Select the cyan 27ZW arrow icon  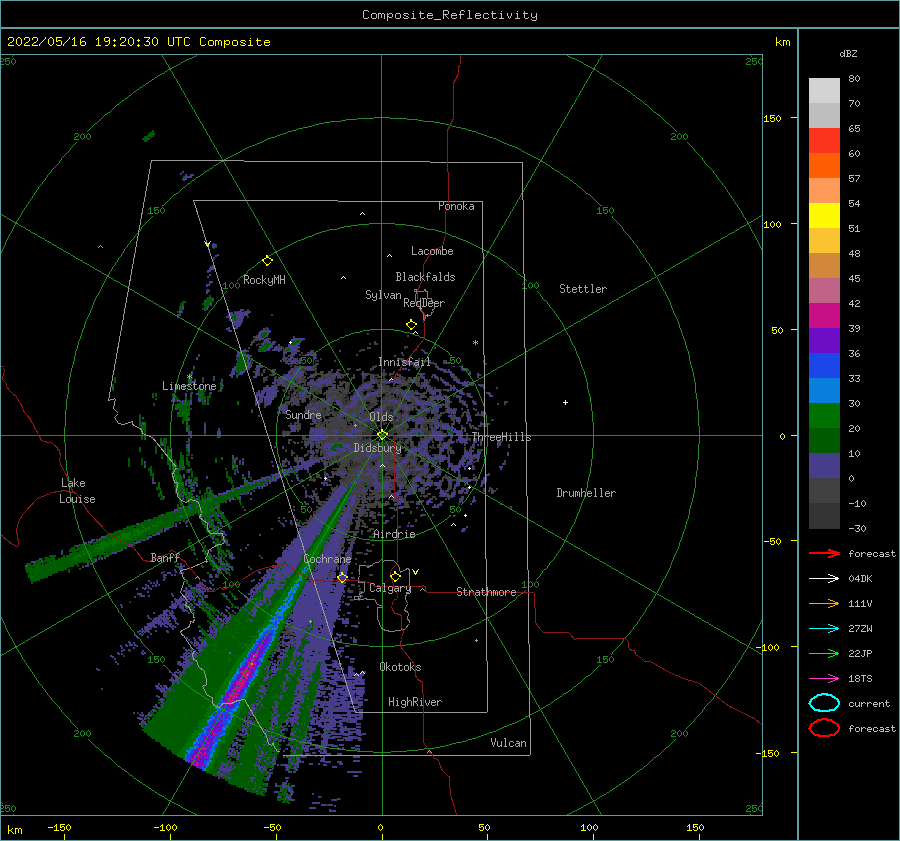click(x=824, y=629)
